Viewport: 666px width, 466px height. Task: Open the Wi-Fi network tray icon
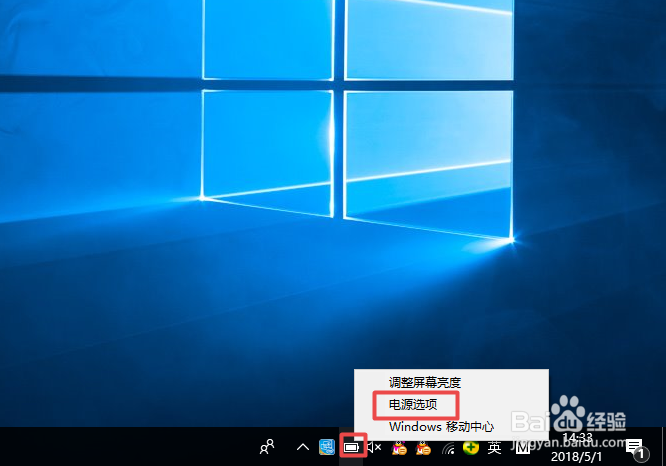tap(448, 448)
